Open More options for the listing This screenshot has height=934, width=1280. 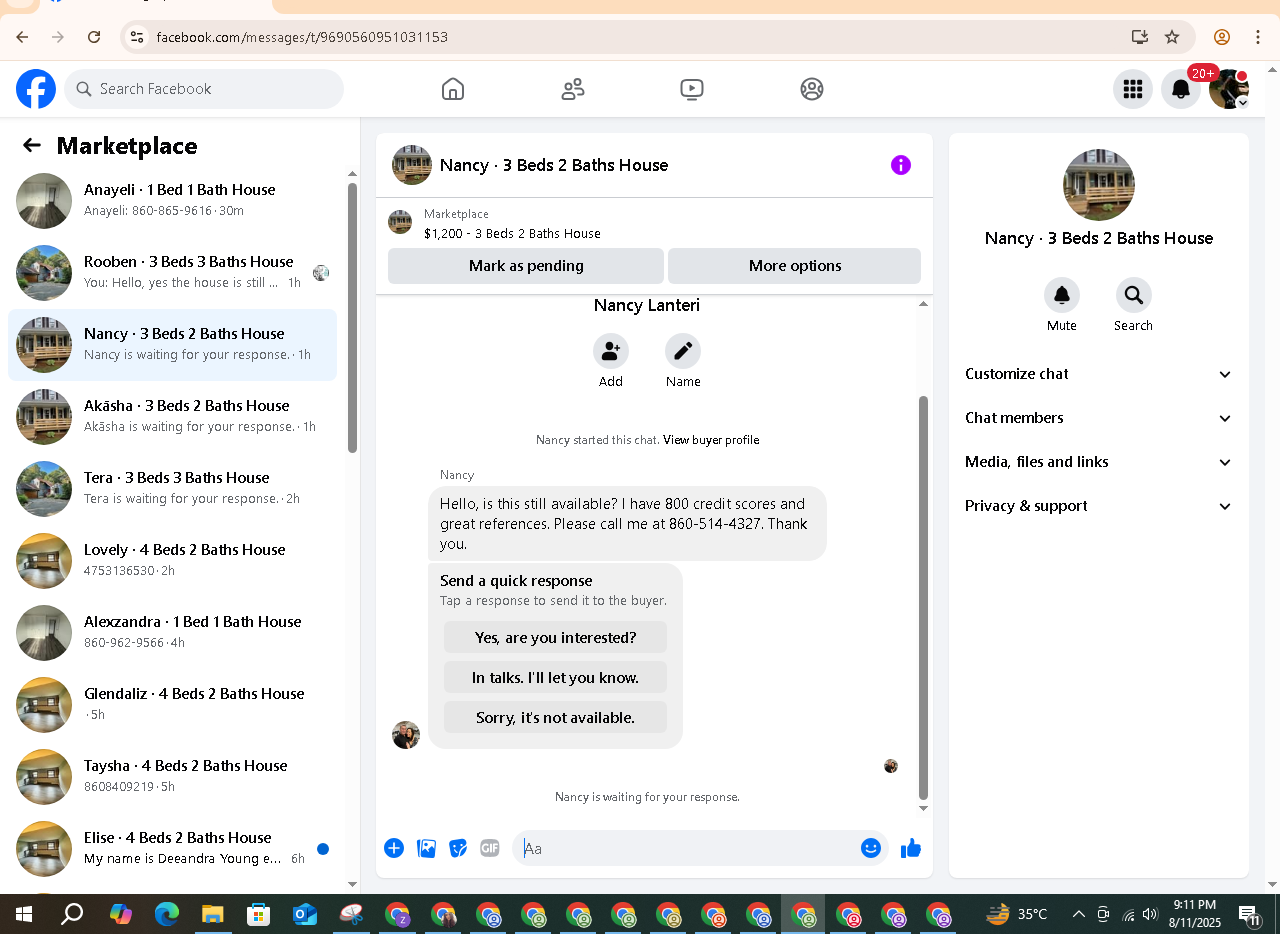[x=794, y=266]
